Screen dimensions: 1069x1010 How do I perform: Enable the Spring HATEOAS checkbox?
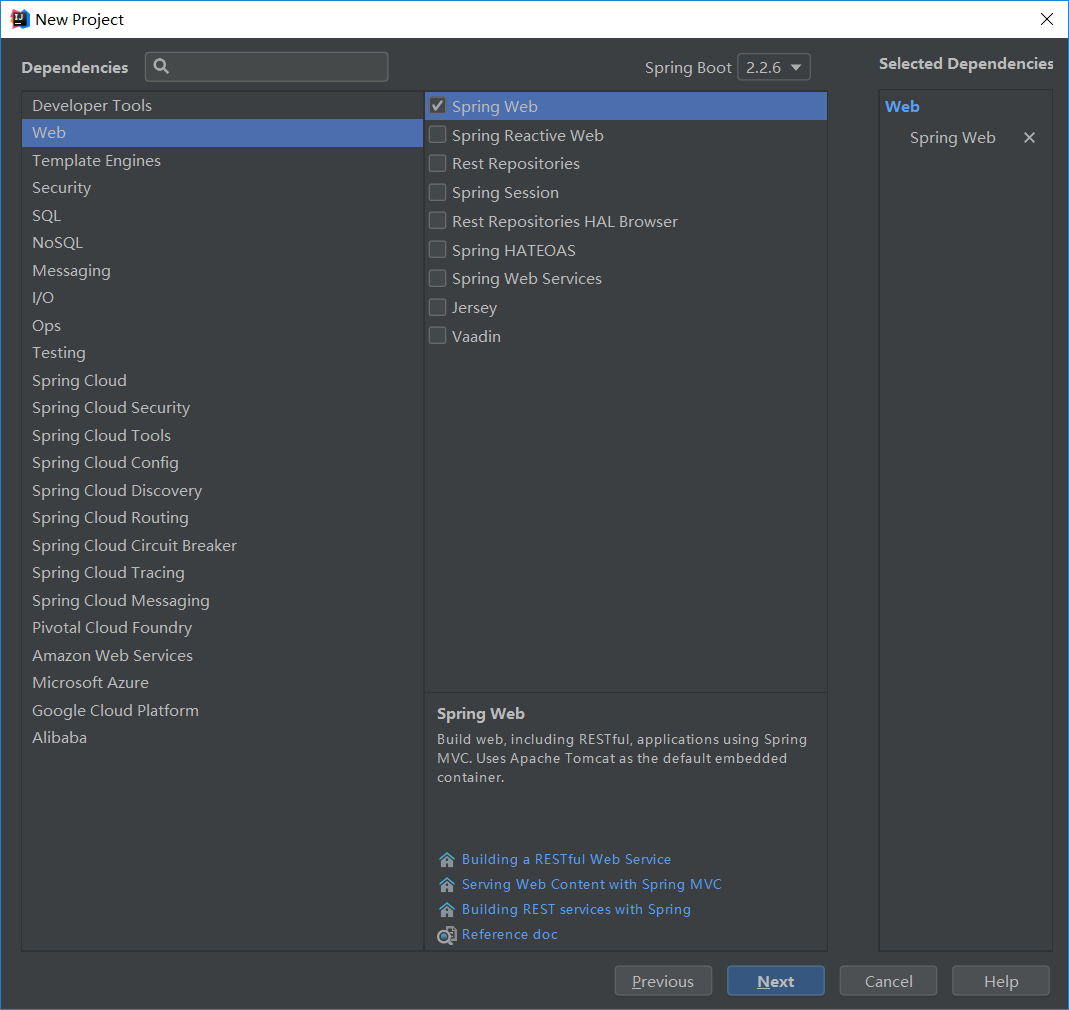[438, 250]
